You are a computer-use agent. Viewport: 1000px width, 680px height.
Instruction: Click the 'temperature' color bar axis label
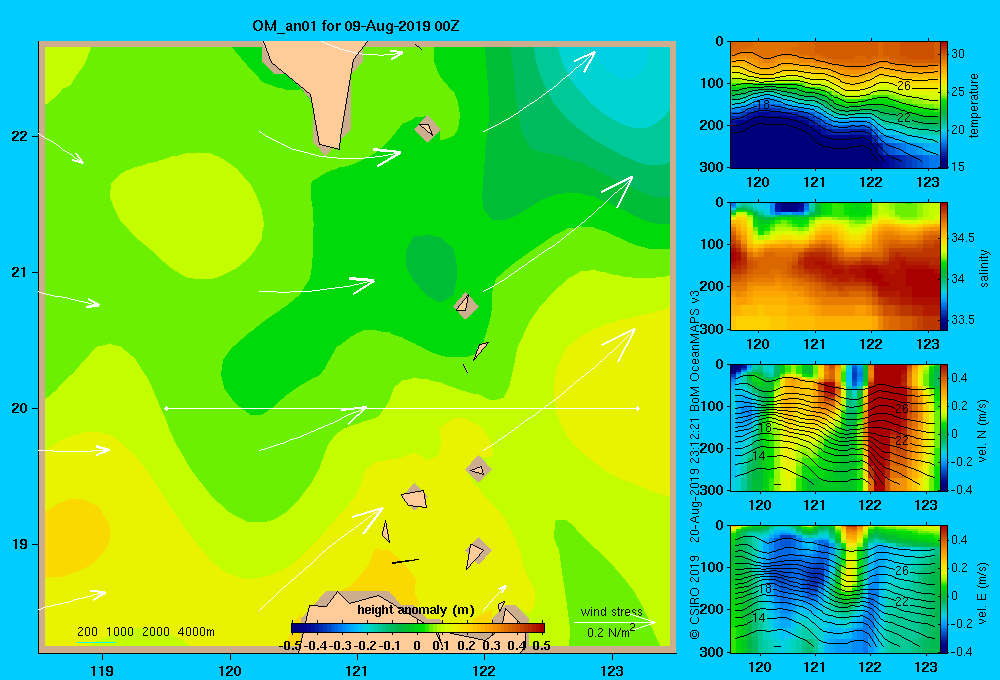tap(974, 106)
